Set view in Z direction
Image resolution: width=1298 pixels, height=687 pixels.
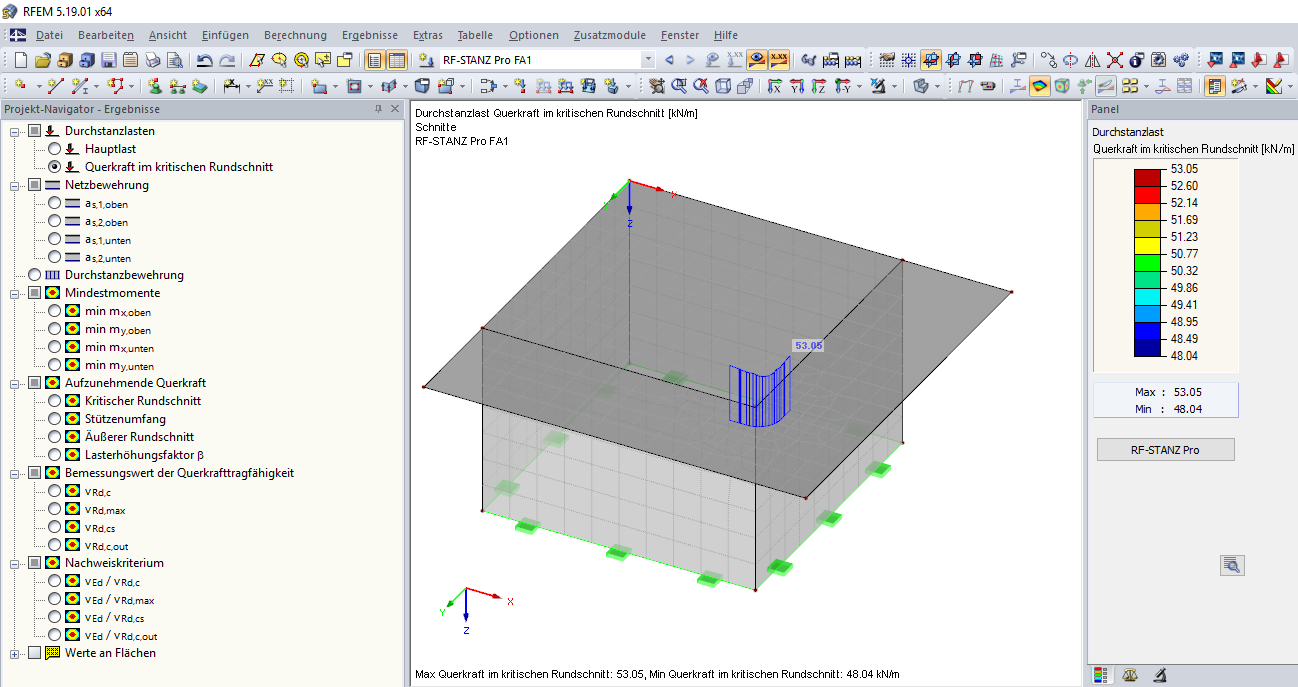click(819, 86)
